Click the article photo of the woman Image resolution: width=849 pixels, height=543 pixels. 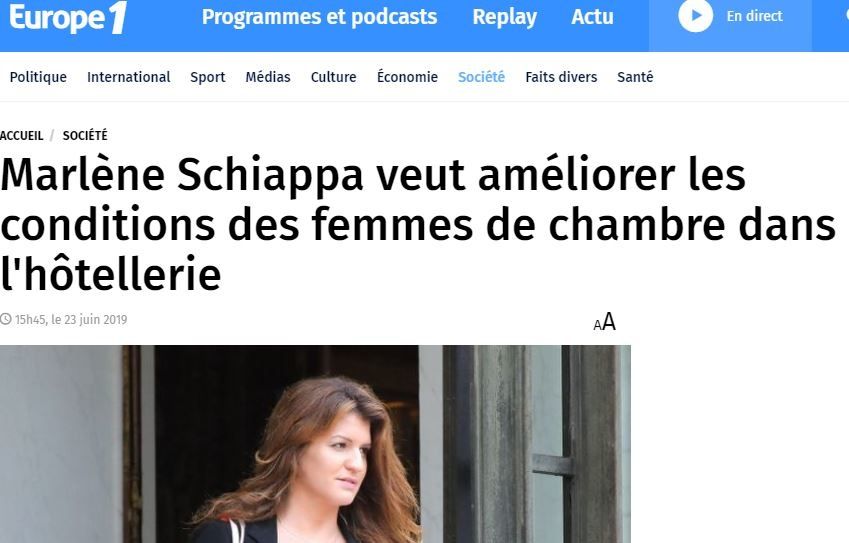tap(315, 444)
